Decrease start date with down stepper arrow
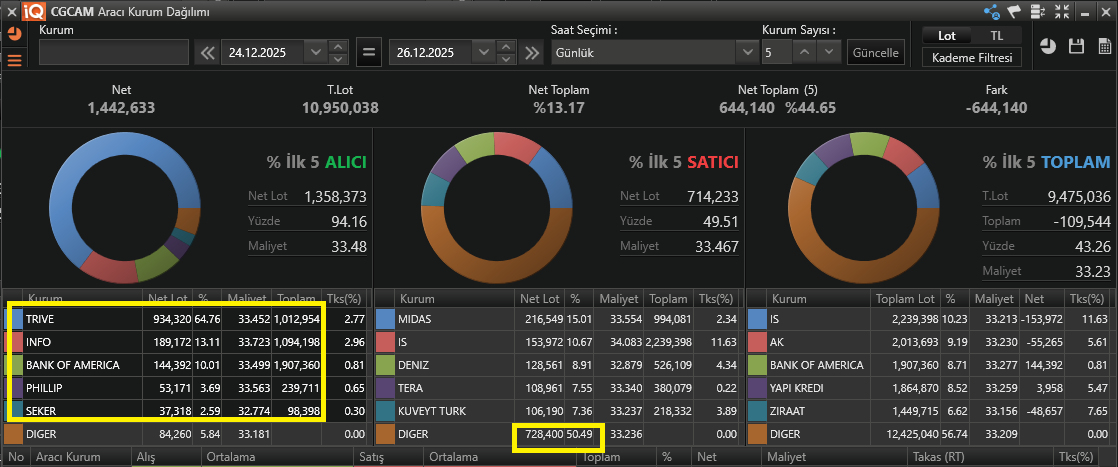The width and height of the screenshot is (1118, 467). tap(338, 59)
